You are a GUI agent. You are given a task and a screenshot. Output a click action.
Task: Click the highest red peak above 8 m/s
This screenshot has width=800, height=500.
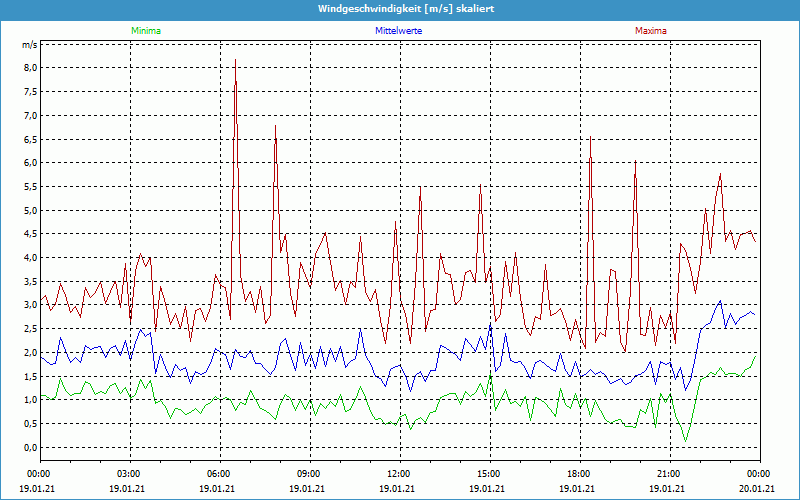pos(235,62)
